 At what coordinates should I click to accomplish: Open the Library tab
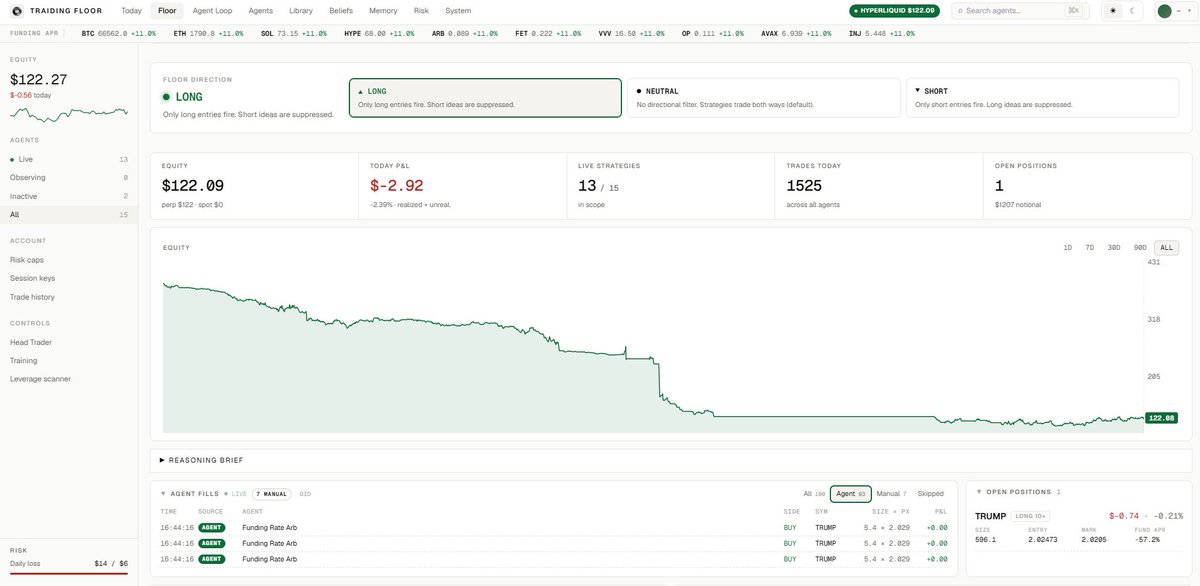pos(300,11)
